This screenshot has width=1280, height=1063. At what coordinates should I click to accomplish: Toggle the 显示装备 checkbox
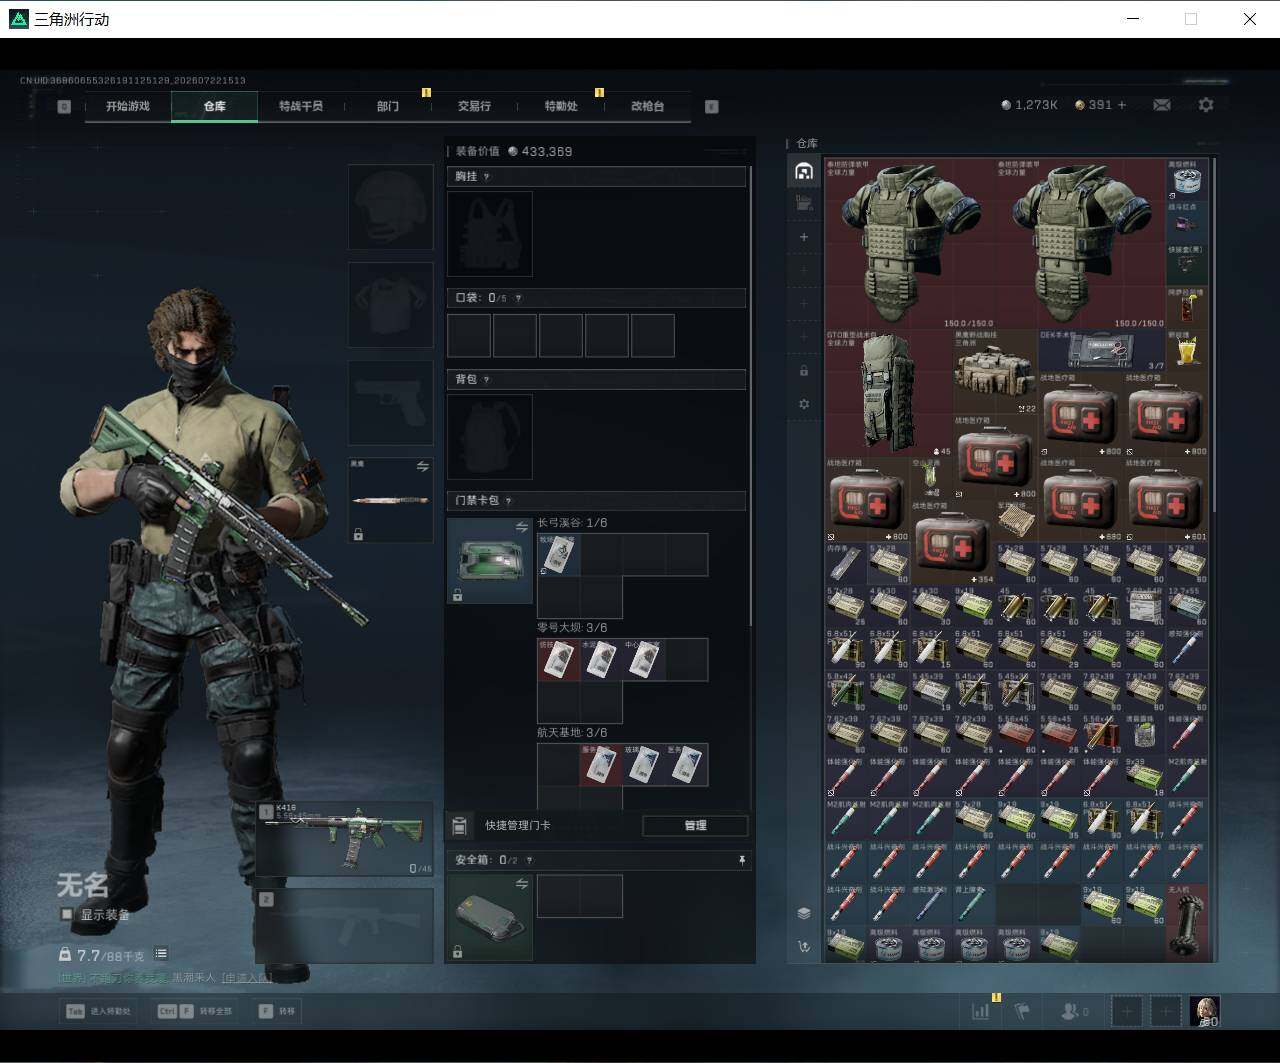coord(67,914)
